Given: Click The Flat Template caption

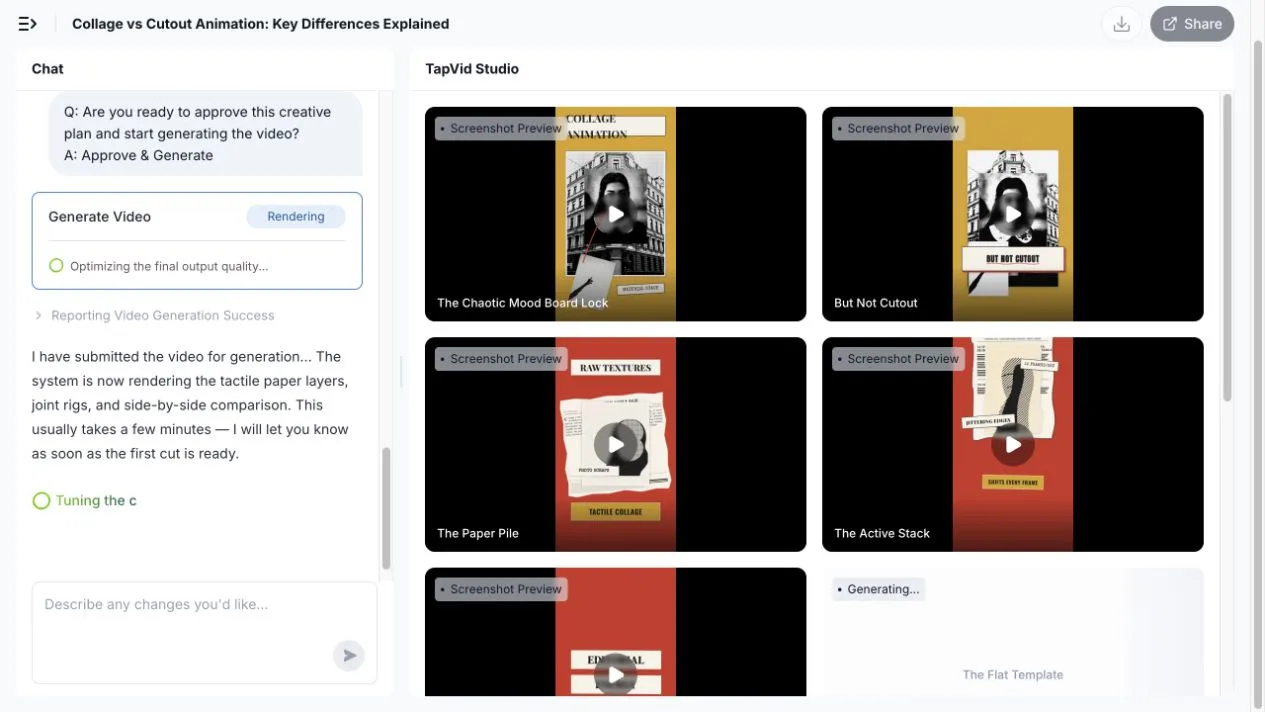Looking at the screenshot, I should 1013,675.
